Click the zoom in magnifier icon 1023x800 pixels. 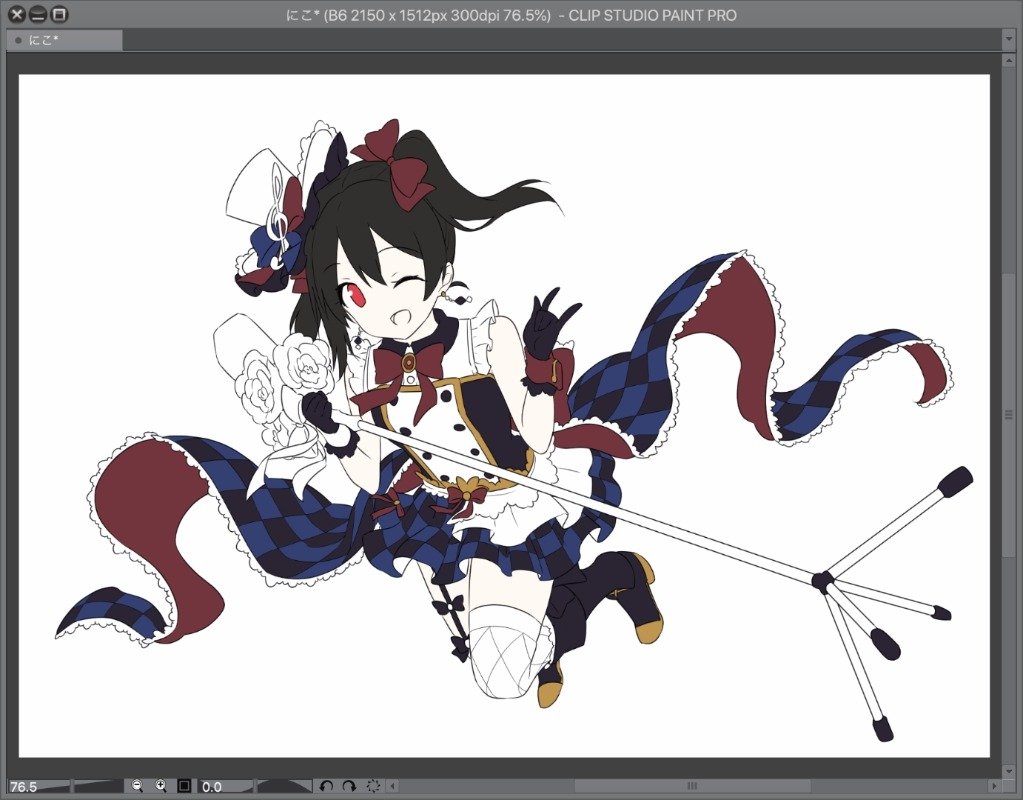pos(161,786)
